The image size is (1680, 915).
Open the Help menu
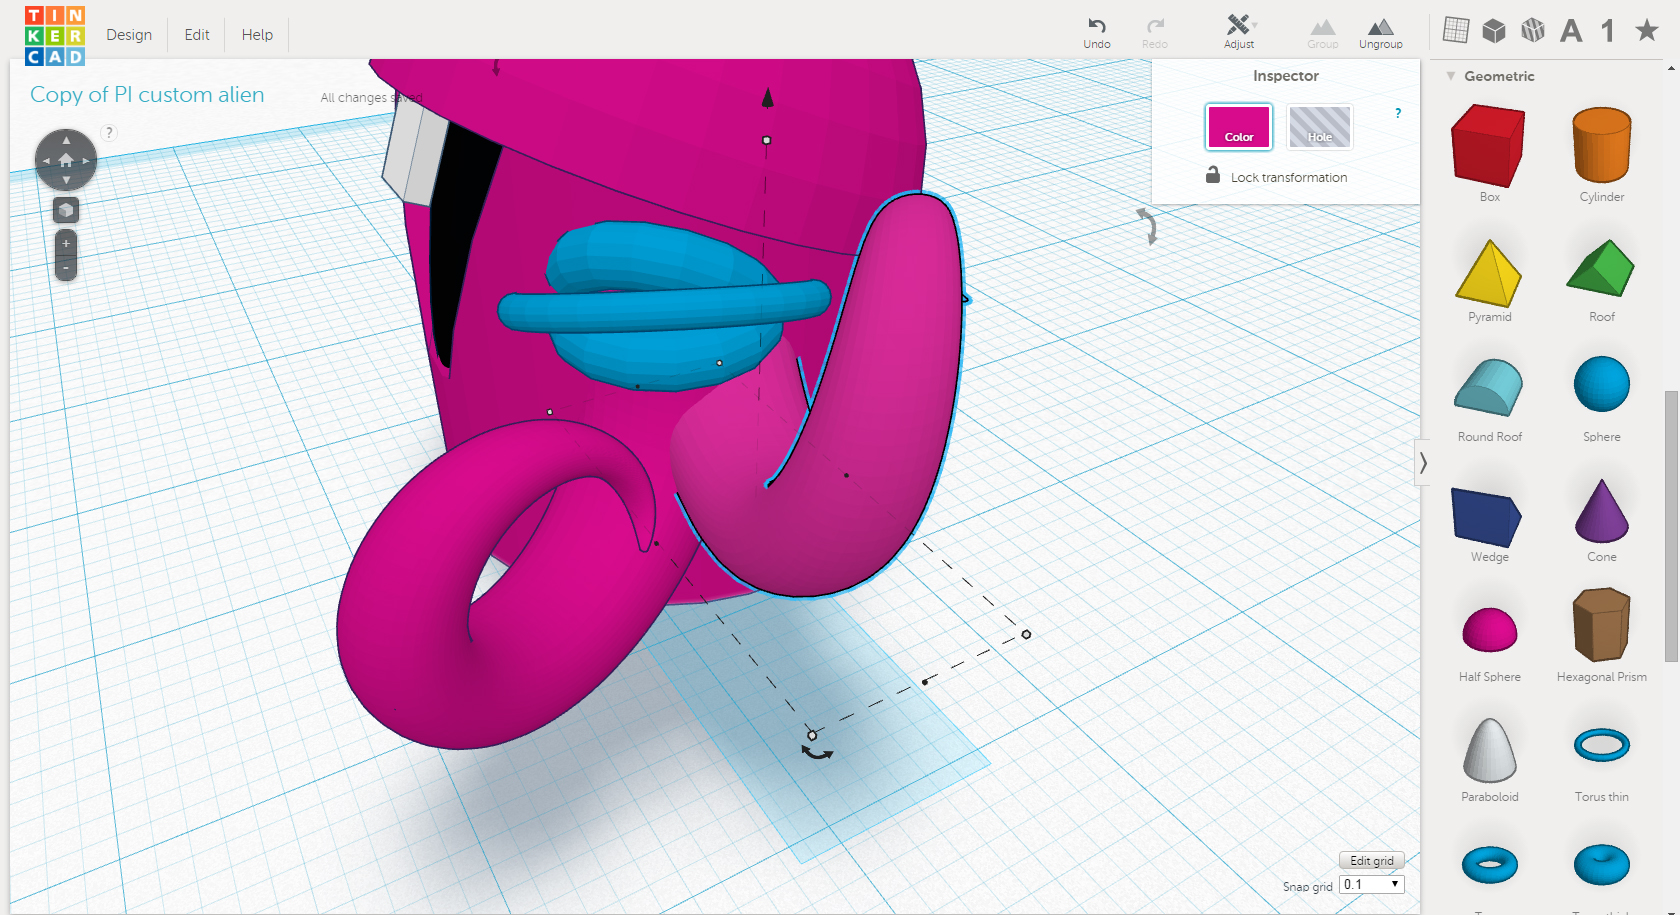[x=257, y=35]
